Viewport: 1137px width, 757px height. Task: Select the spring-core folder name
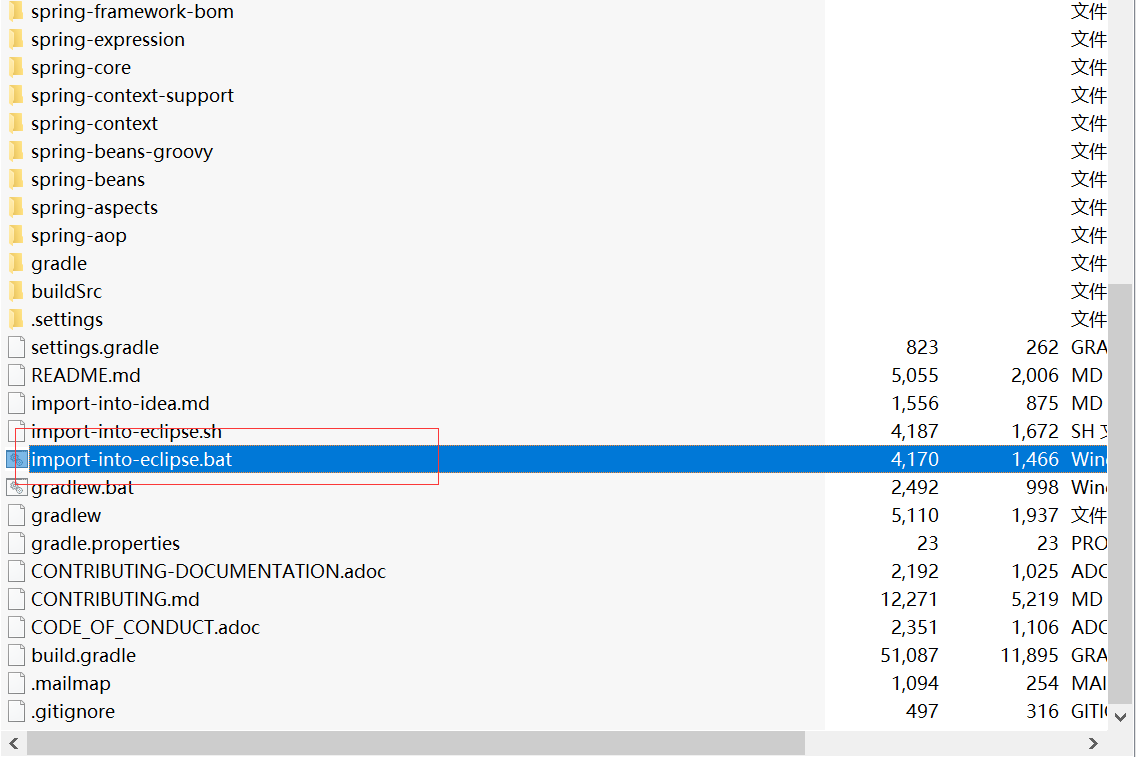(x=80, y=67)
